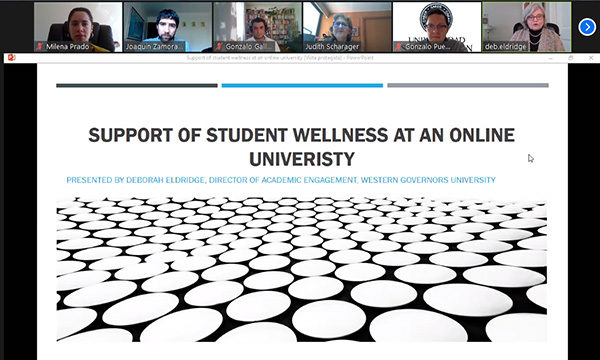Click the Presented by Deborah Eldridge subtitle
Viewport: 600px width, 360px height.
(281, 180)
